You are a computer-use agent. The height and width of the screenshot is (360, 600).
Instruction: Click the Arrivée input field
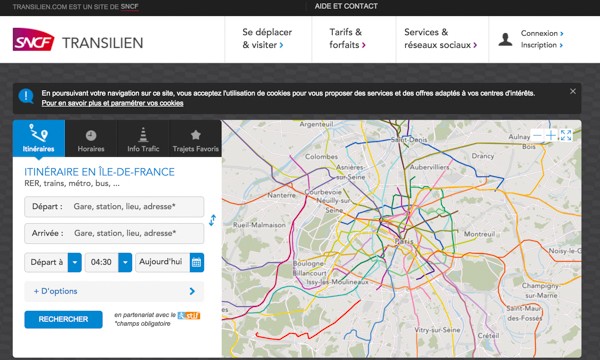114,233
